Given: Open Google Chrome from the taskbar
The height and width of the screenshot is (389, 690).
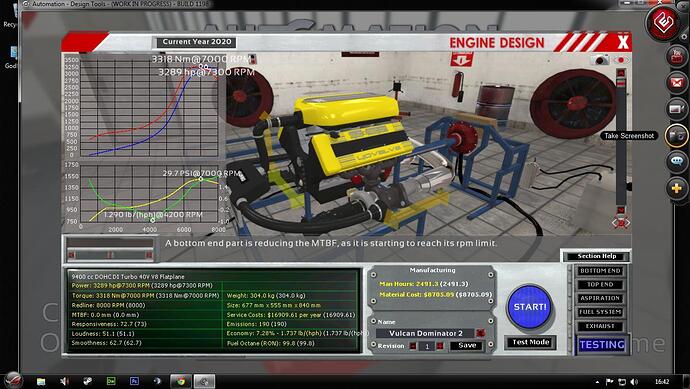Looking at the screenshot, I should click(x=180, y=381).
